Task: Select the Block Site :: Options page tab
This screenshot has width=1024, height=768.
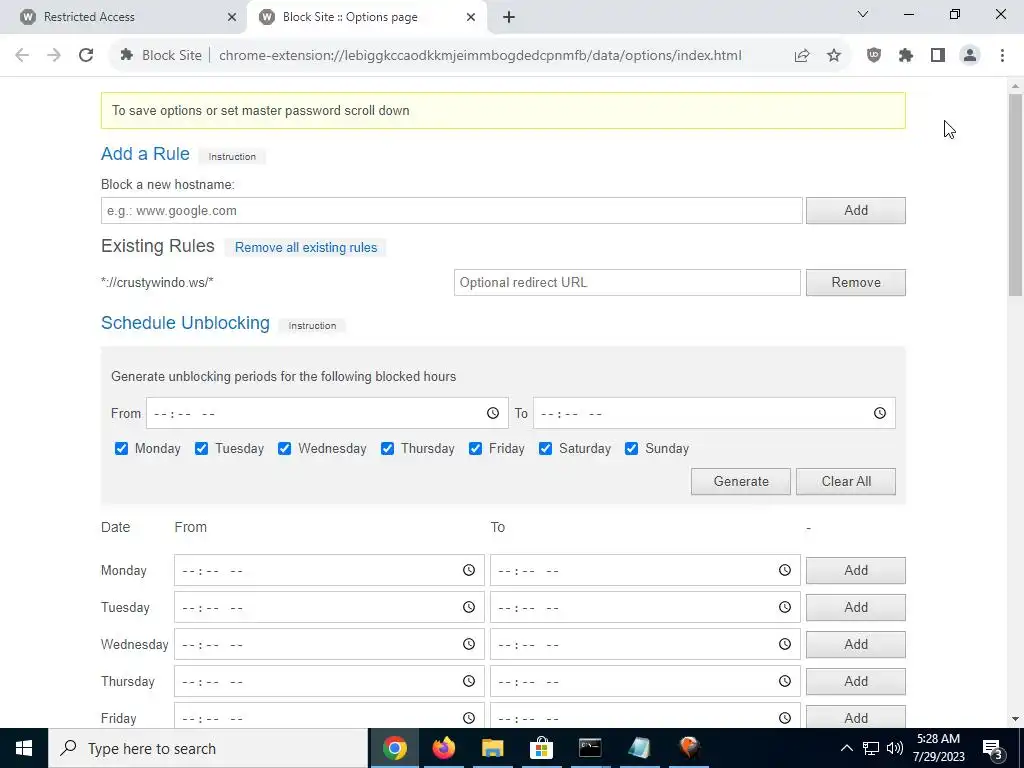Action: click(x=366, y=17)
